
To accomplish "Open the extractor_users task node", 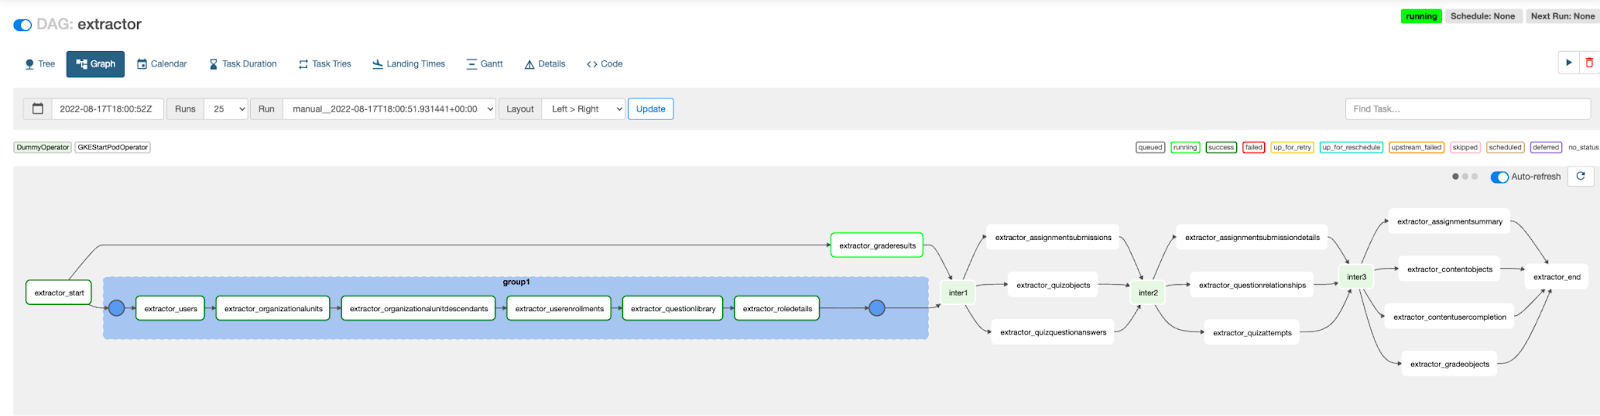I will (x=171, y=309).
